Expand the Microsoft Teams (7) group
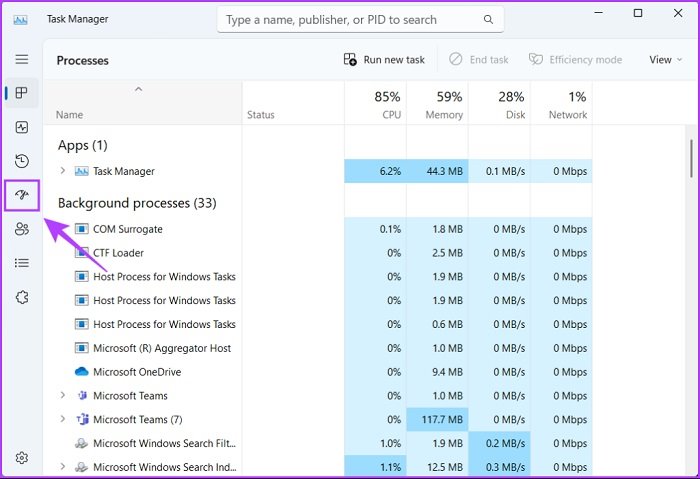 (62, 419)
